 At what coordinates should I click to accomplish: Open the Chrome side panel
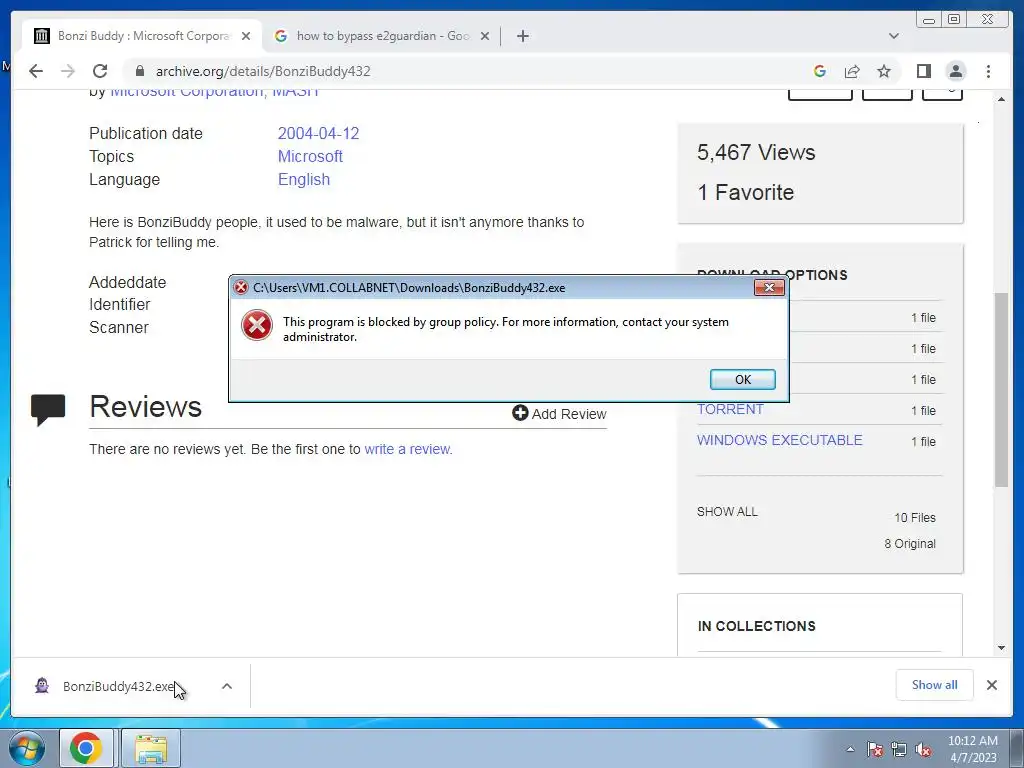coord(923,71)
